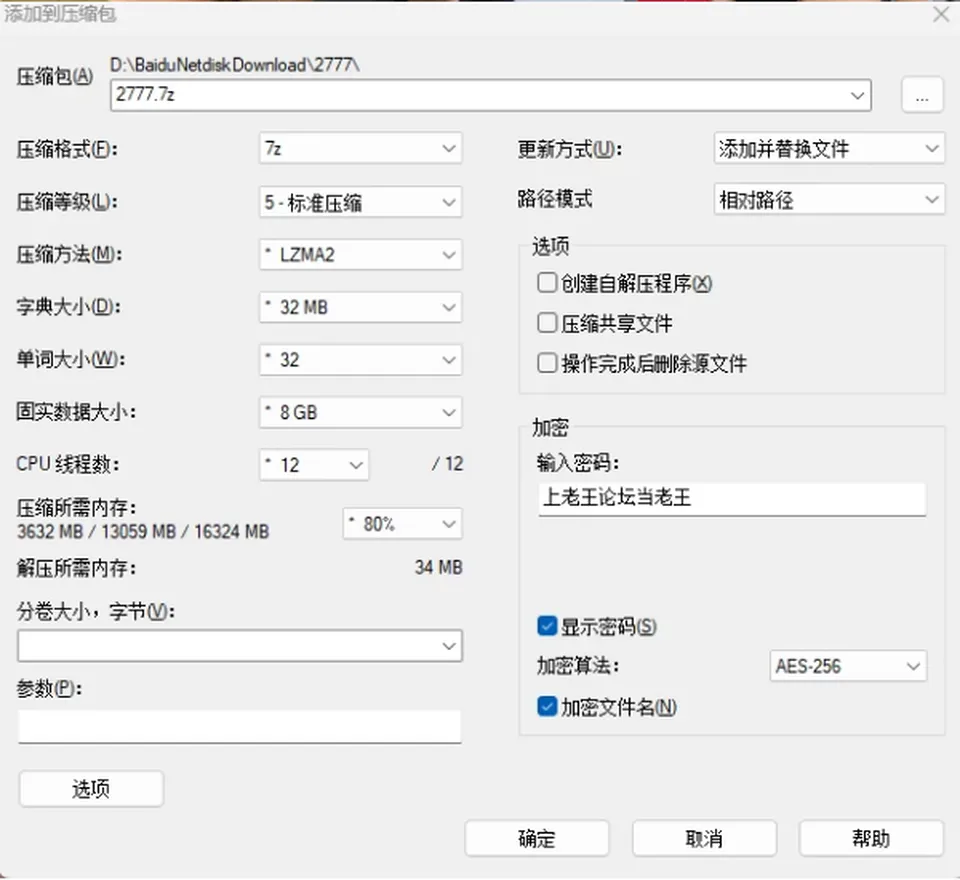Screen dimensions: 960x880
Task: Uncheck 加密文件名 checkbox
Action: [546, 706]
